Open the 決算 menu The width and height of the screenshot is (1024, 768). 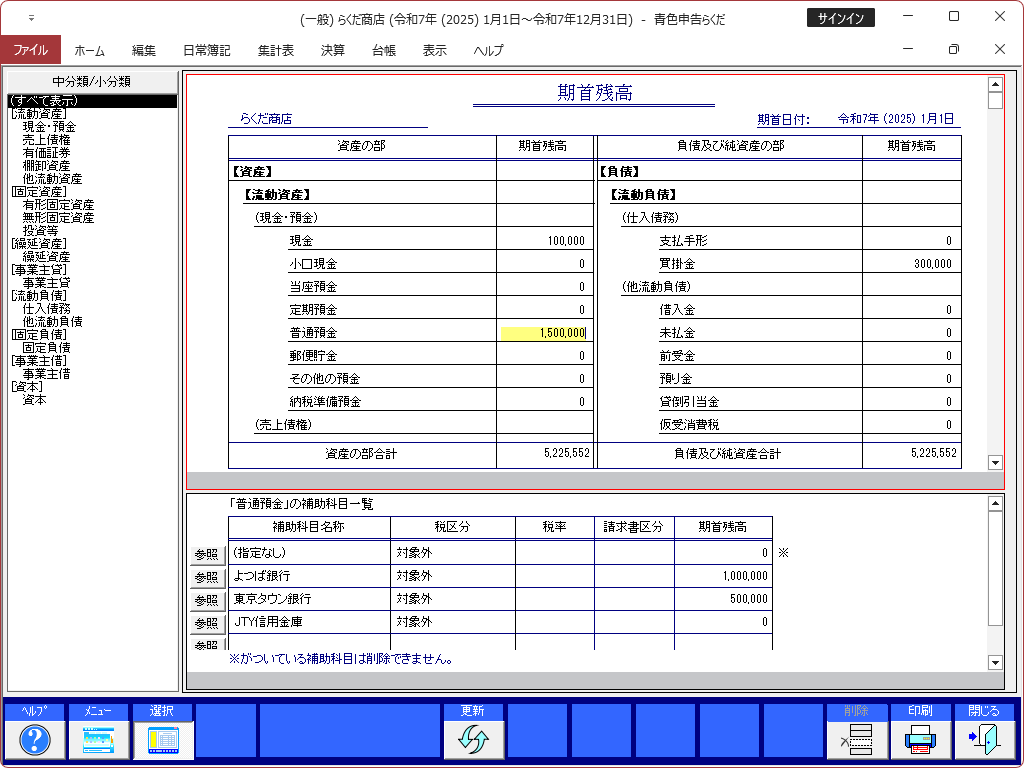pos(333,50)
